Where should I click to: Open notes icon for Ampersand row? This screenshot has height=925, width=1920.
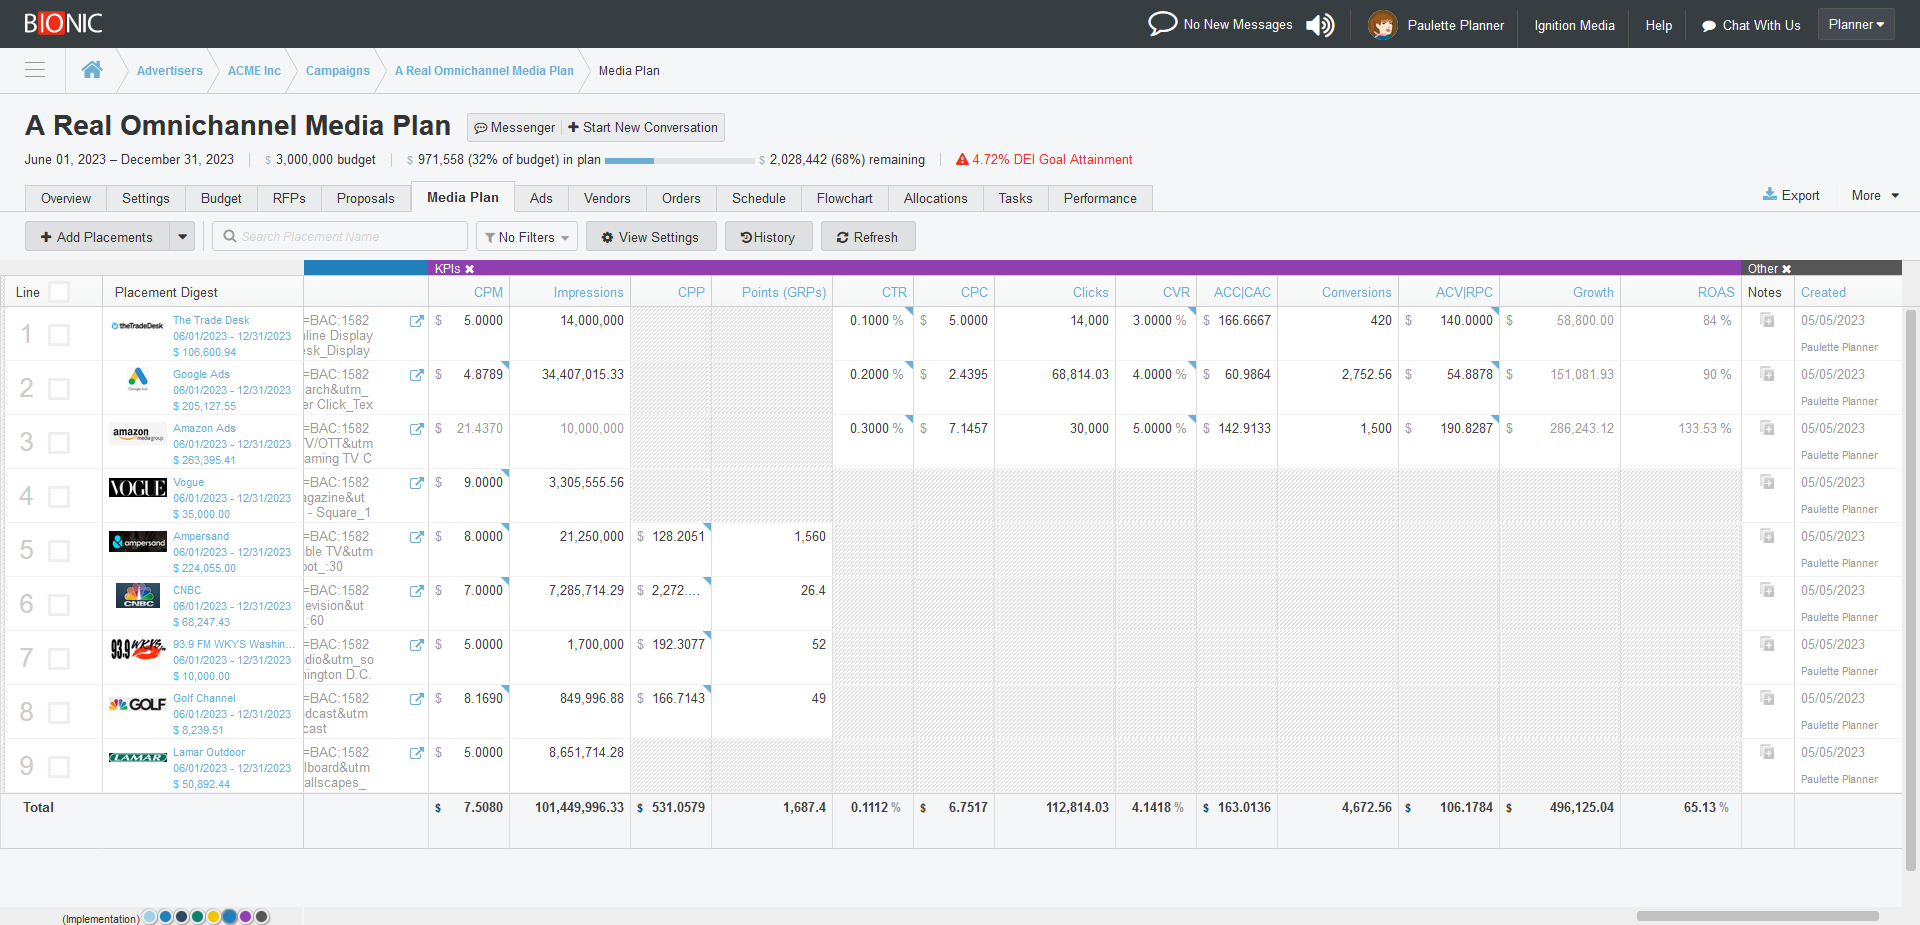coord(1767,536)
